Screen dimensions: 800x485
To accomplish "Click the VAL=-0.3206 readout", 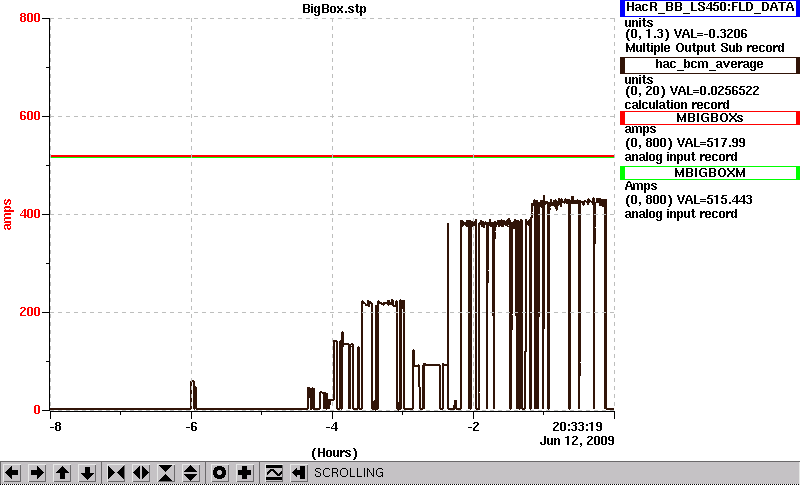I will [711, 34].
